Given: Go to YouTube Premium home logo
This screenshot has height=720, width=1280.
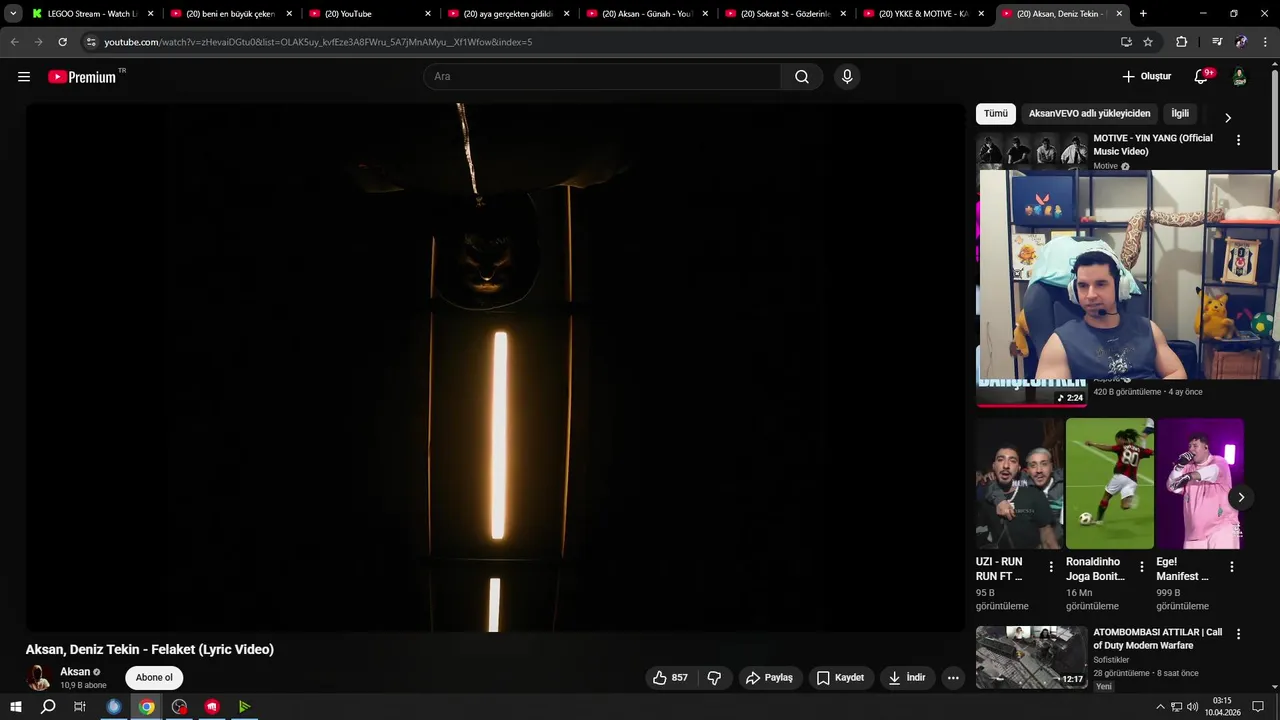Looking at the screenshot, I should [x=82, y=77].
